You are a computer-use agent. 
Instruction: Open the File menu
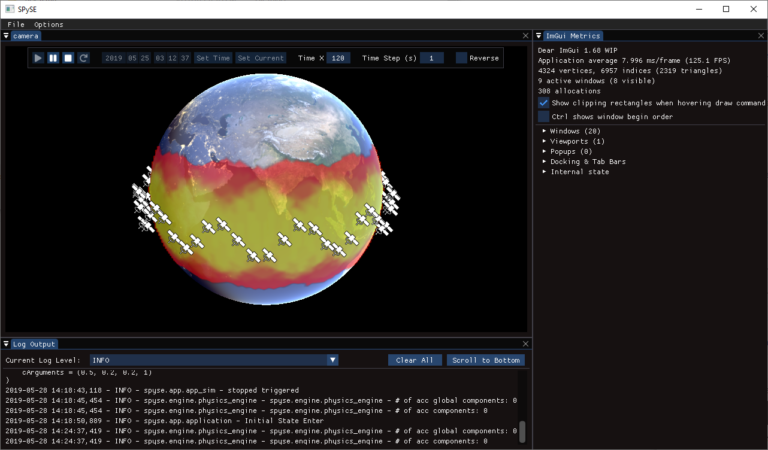pyautogui.click(x=16, y=24)
